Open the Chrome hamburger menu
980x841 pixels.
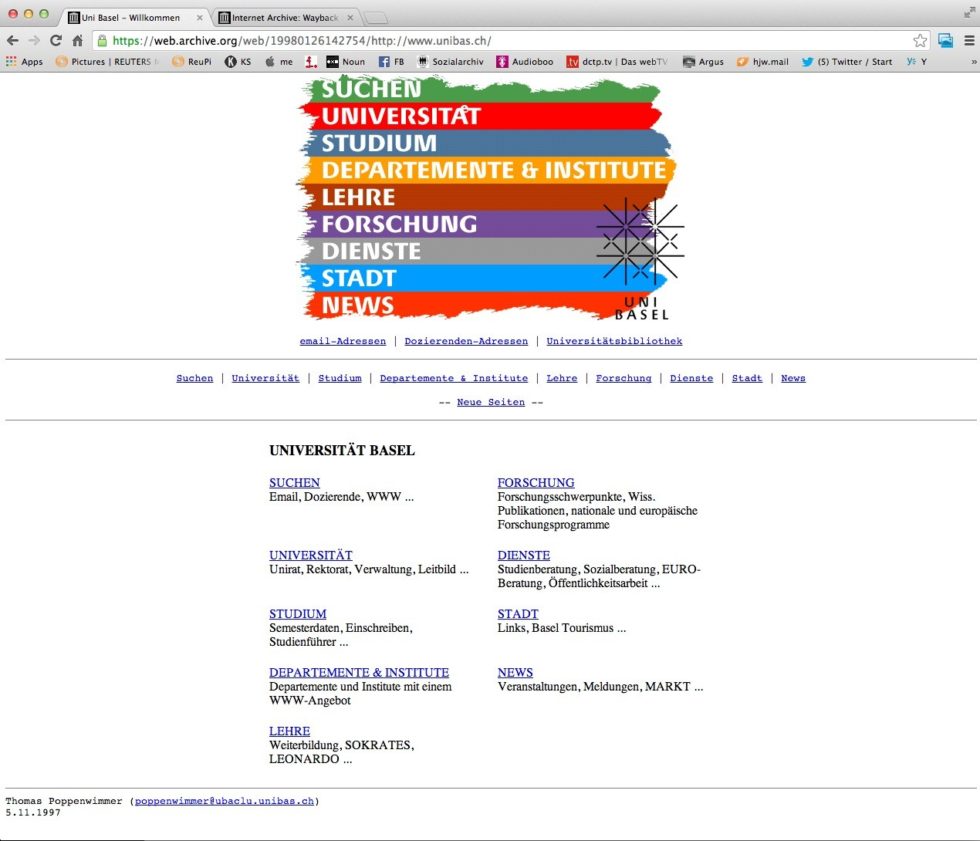pyautogui.click(x=969, y=41)
